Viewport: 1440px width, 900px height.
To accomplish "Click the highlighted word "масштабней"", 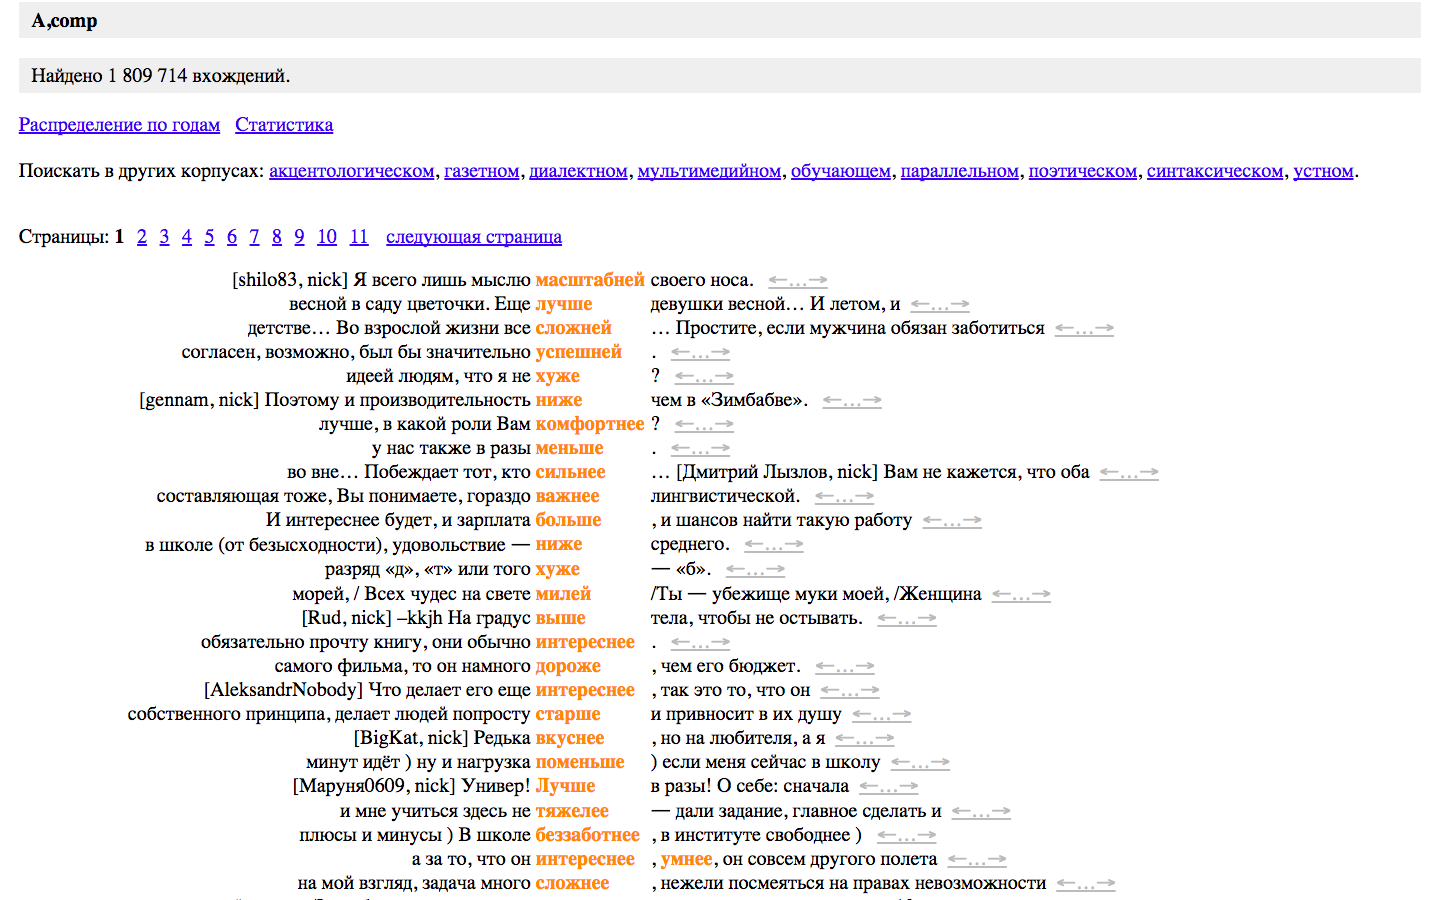I will 589,280.
